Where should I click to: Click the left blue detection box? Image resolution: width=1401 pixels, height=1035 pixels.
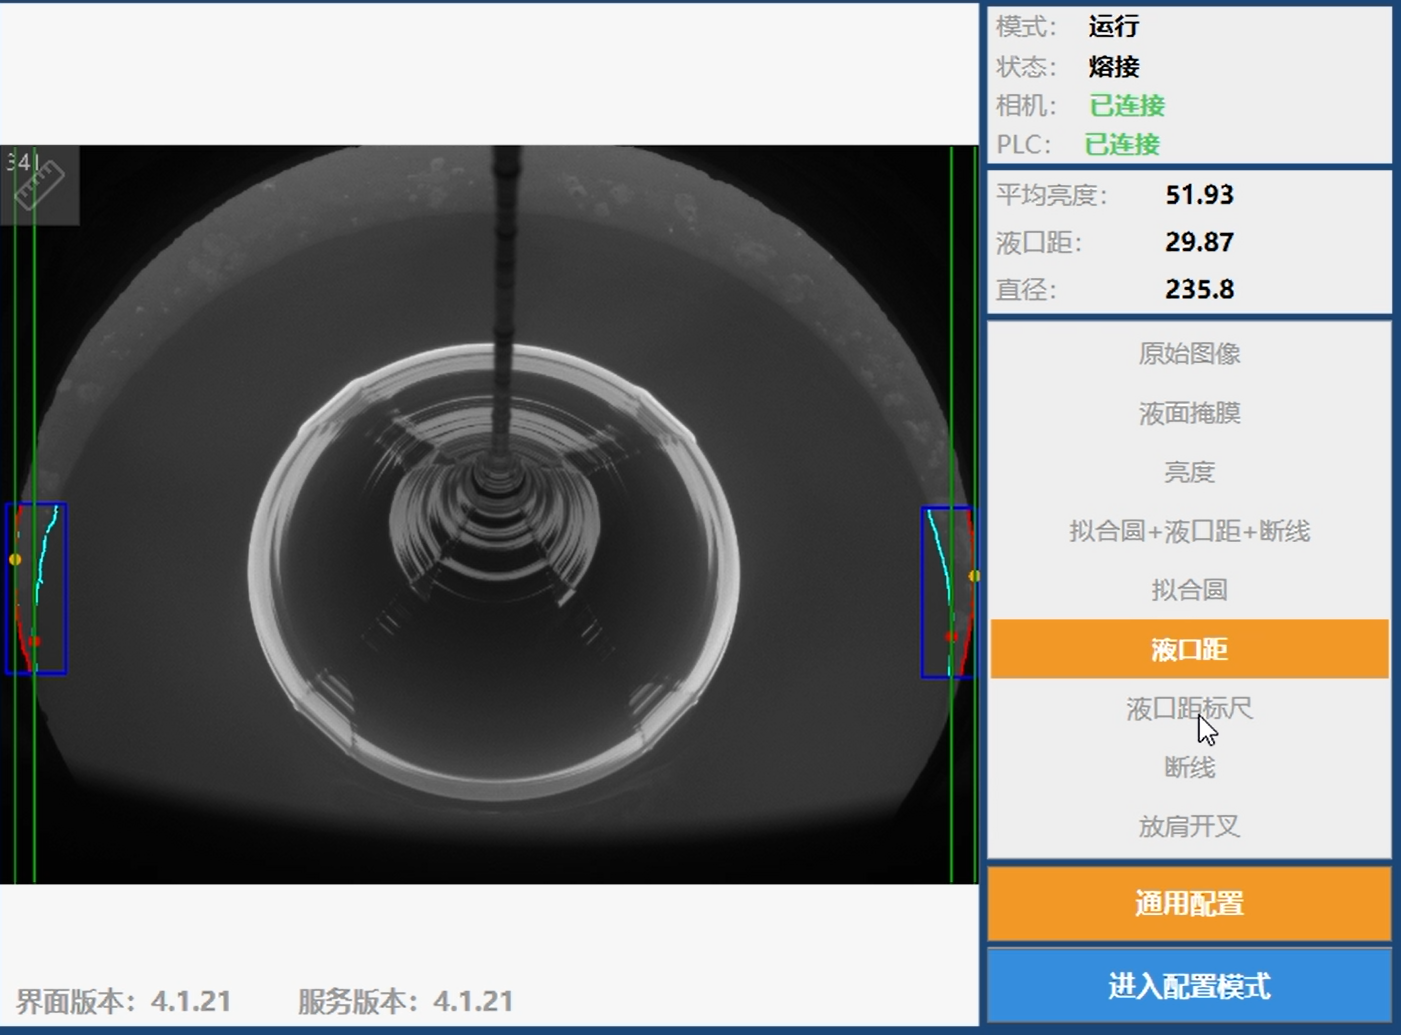(x=36, y=588)
